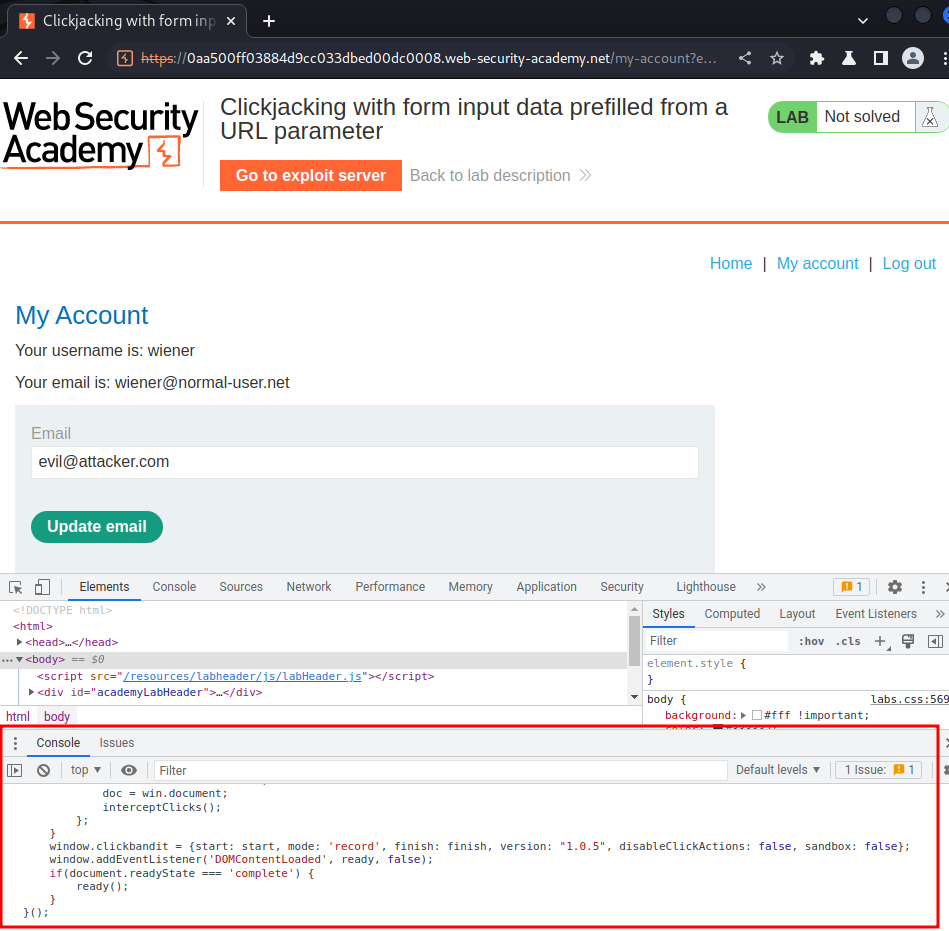Clear the console
Viewport: 949px width, 931px height.
[x=44, y=771]
